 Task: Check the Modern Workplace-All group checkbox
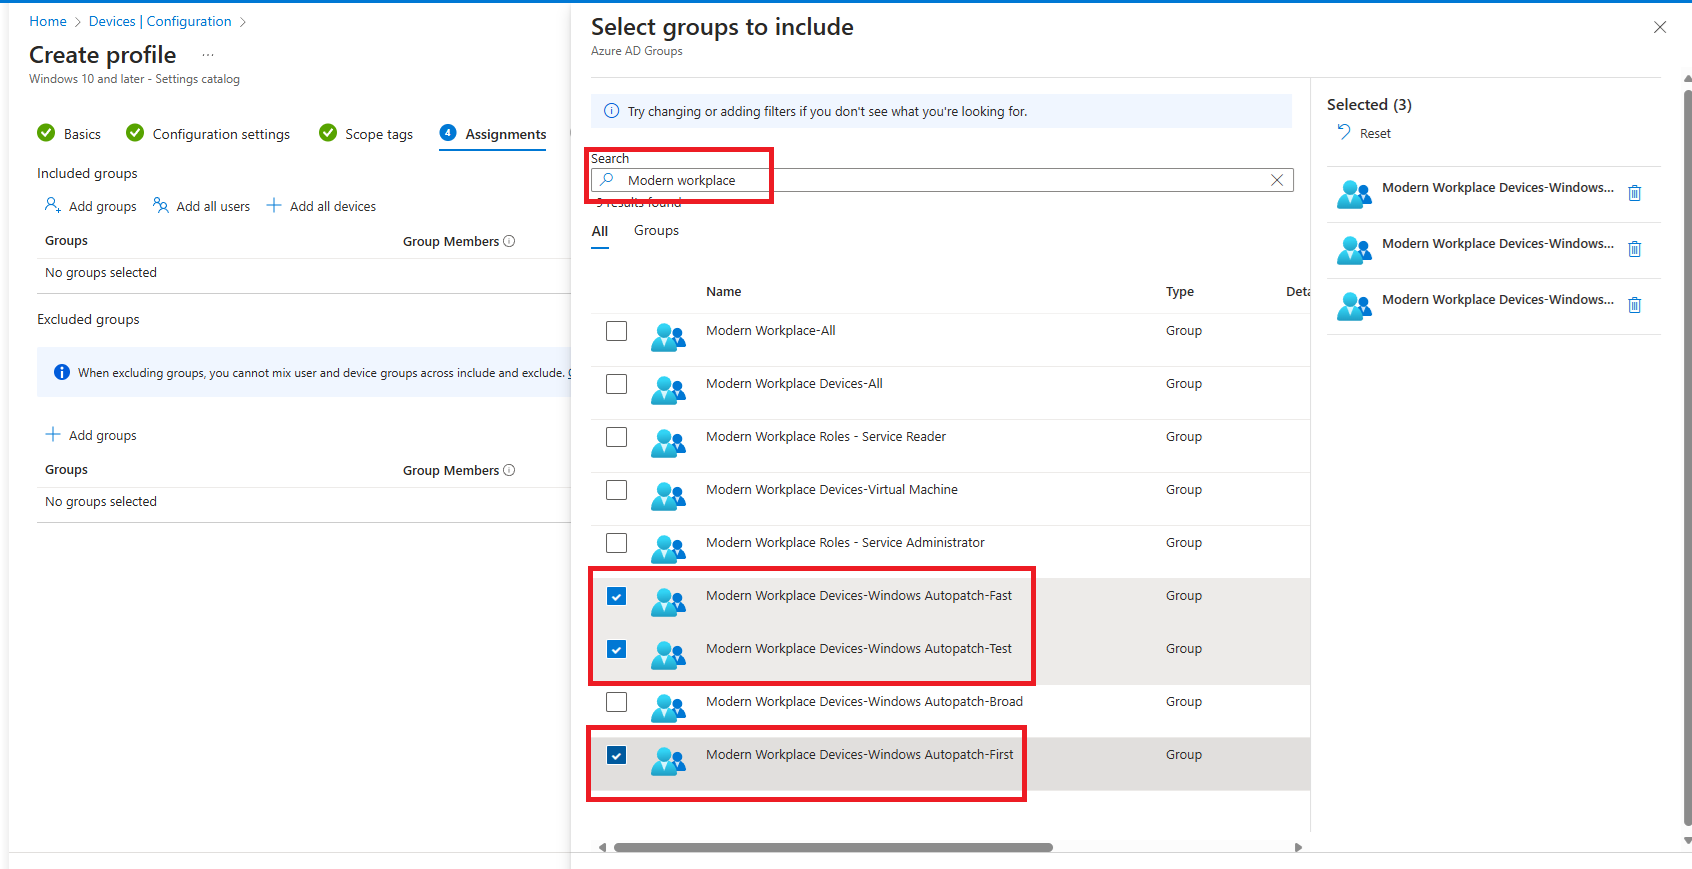(616, 331)
